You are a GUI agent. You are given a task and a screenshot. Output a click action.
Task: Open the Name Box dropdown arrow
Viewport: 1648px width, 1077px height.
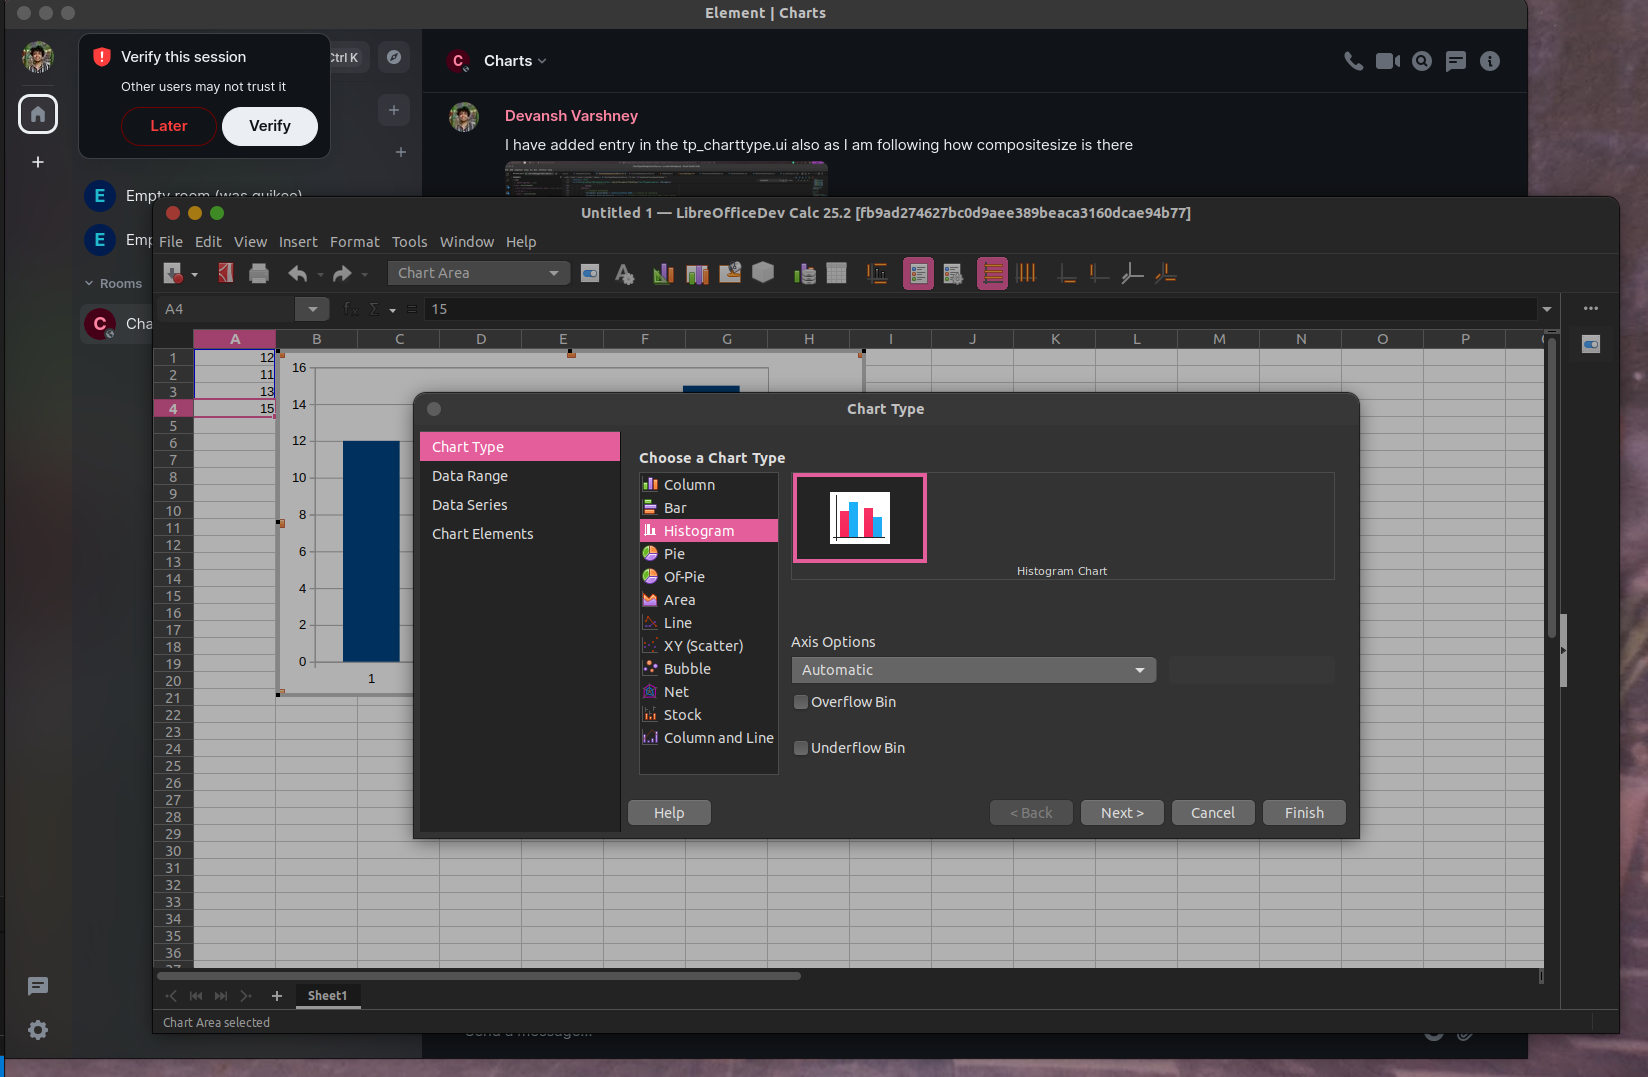point(312,309)
